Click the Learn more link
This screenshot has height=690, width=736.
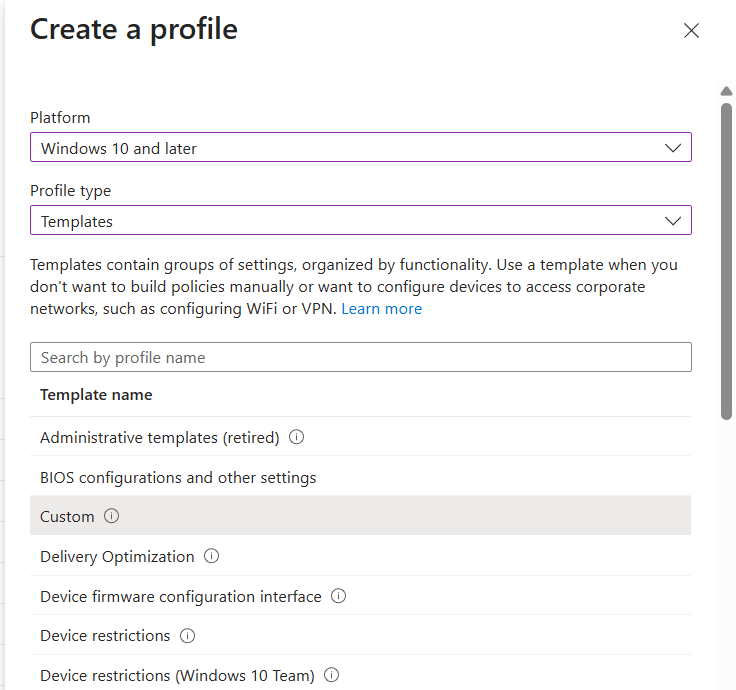click(381, 309)
